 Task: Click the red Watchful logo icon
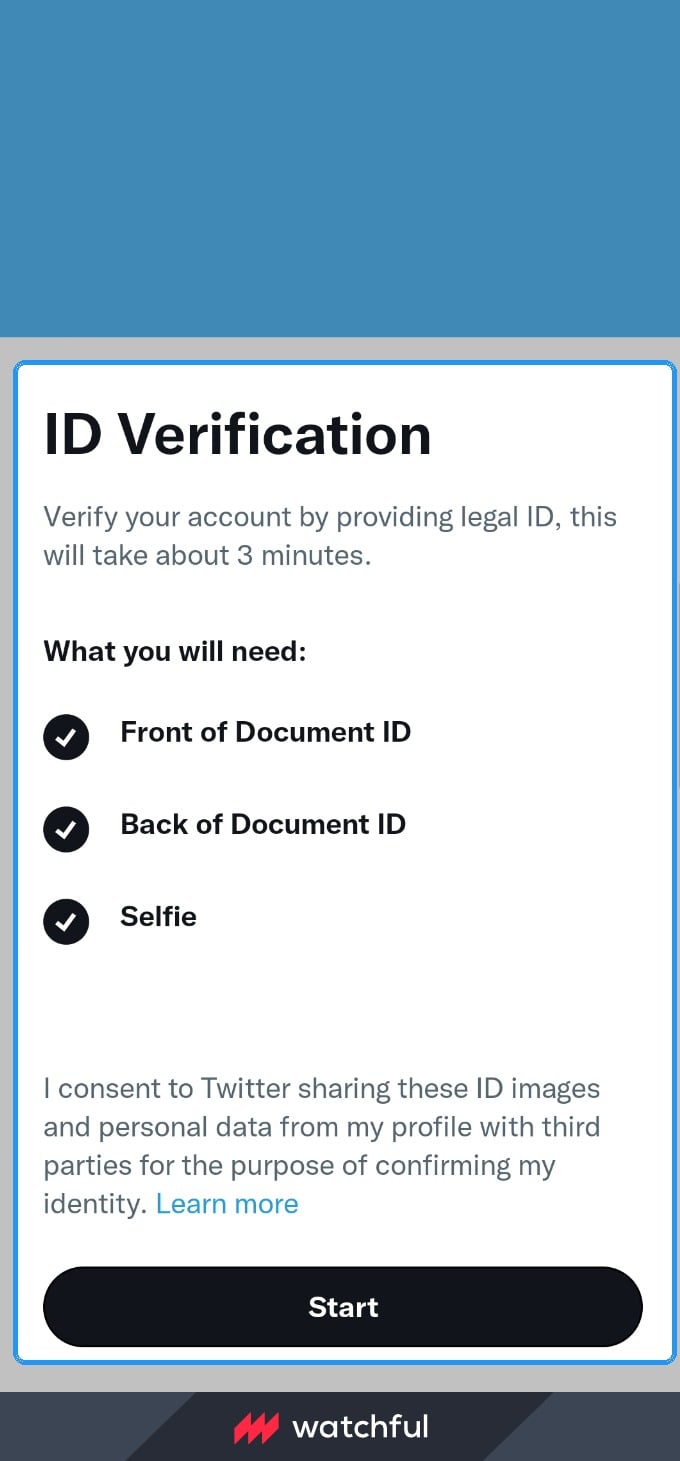256,1428
